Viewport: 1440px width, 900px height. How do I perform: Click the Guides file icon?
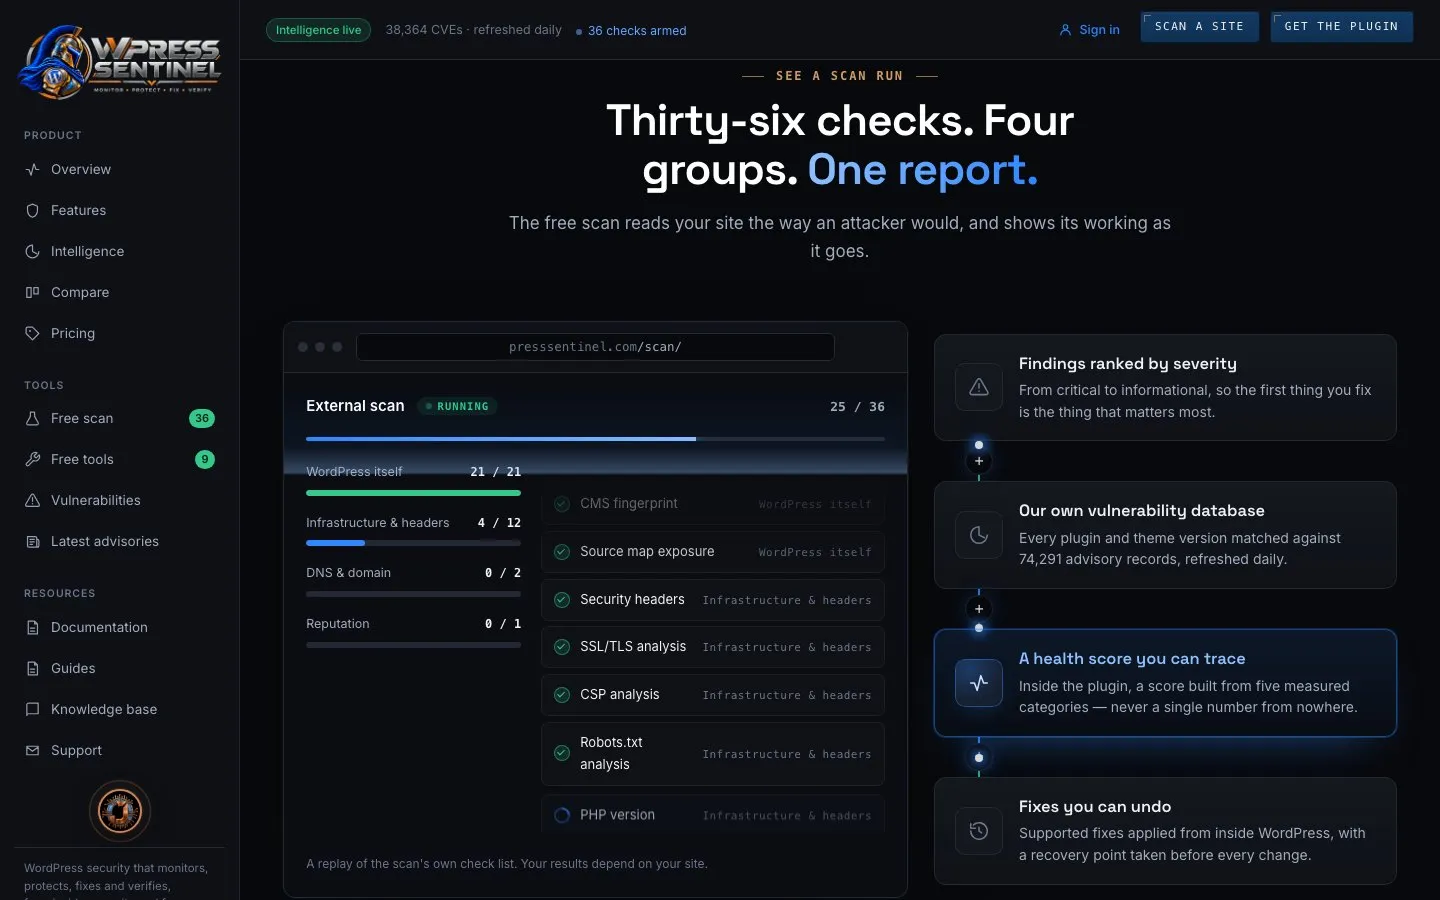32,669
